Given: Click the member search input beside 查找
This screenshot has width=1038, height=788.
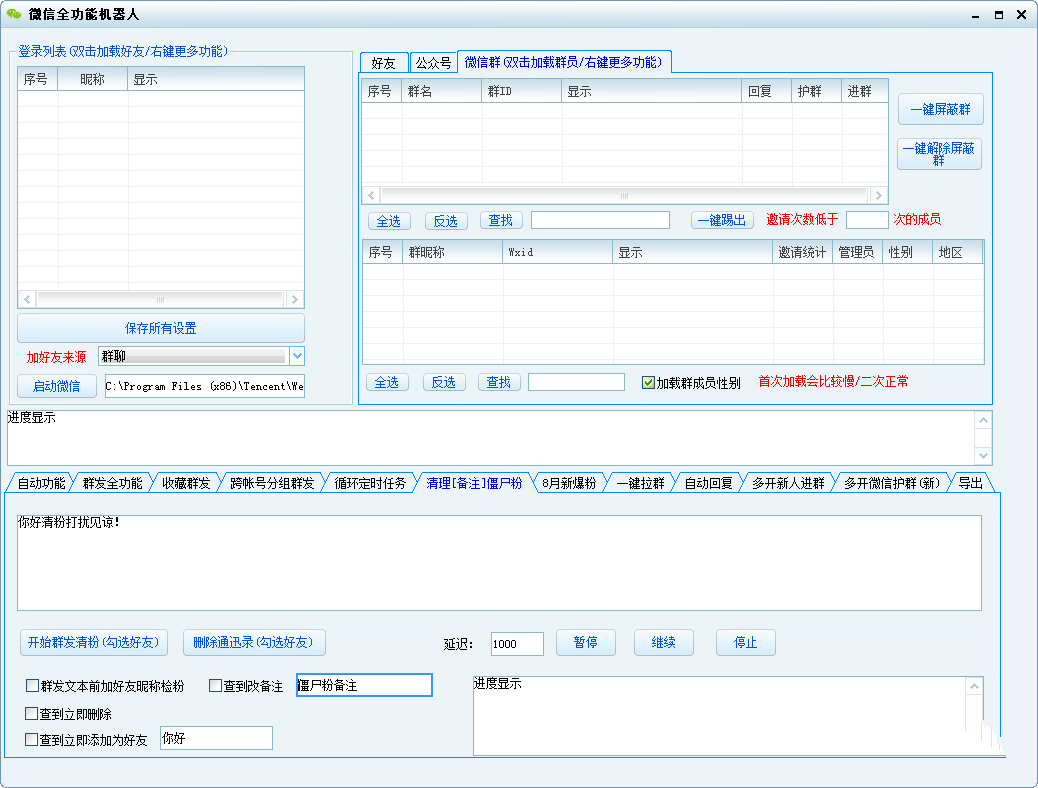Looking at the screenshot, I should tap(576, 382).
